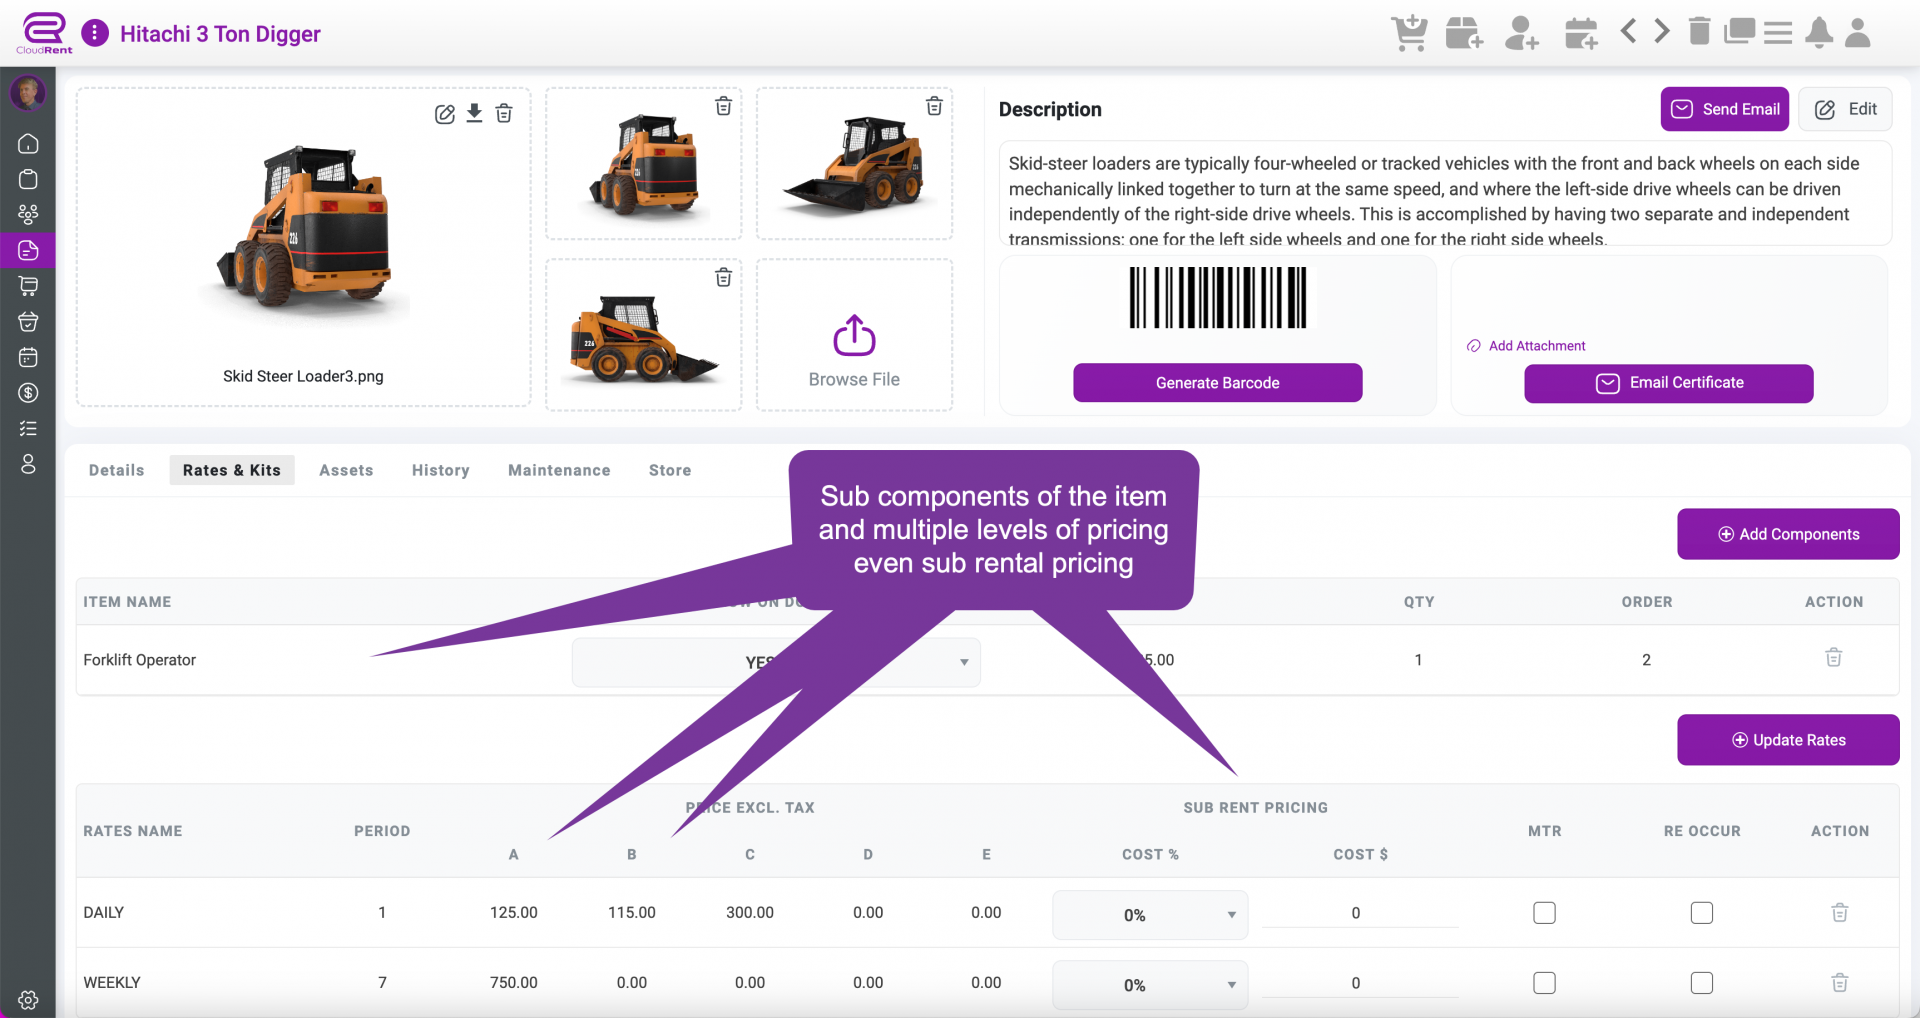
Task: Click the WEEKLY Cost $ input field
Action: coord(1359,983)
